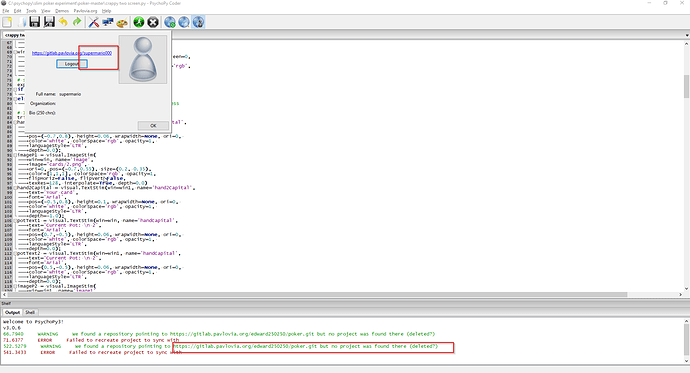Redo edit with green arrow icon
Viewport: 690px width, 373px height.
coord(77,22)
